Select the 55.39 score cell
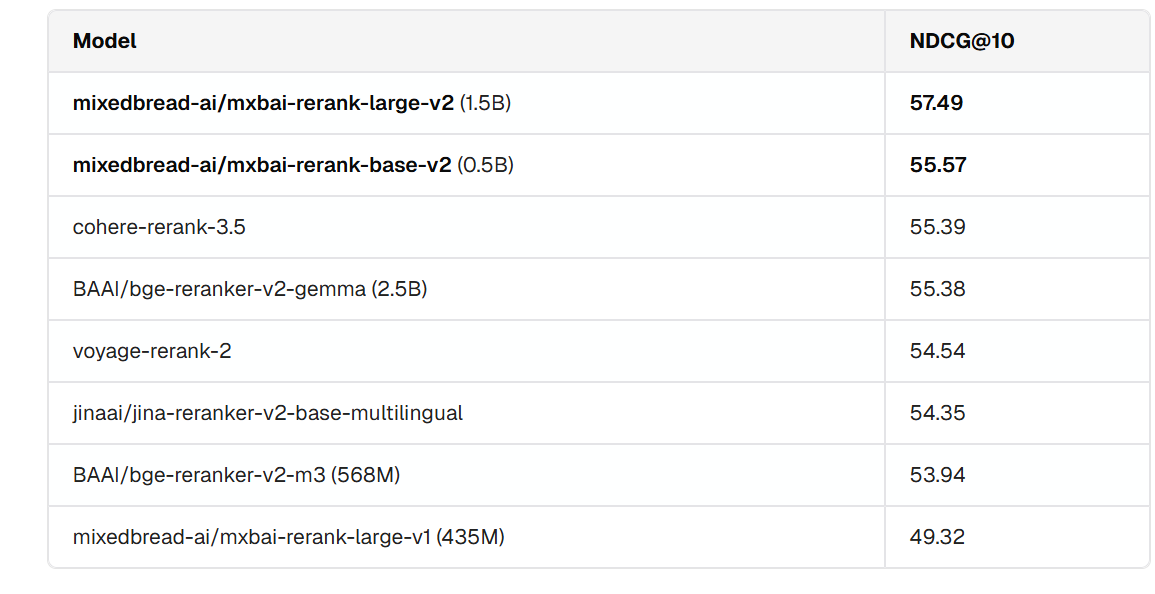This screenshot has width=1155, height=594. [x=938, y=227]
